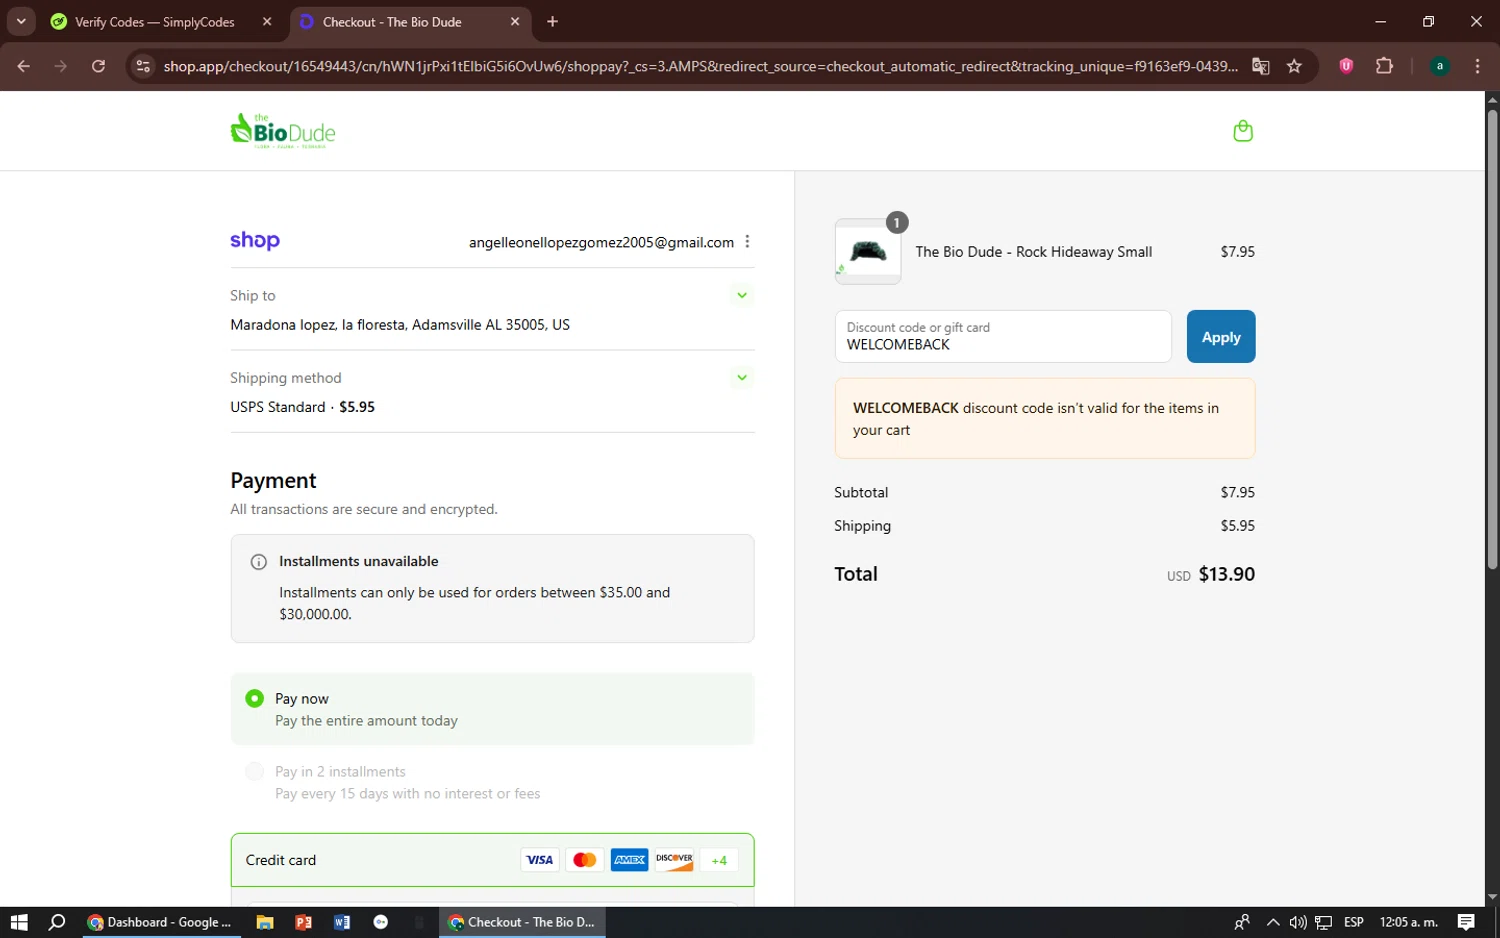Screen dimensions: 1500x938
Task: Select the Pay now radio button
Action: click(255, 698)
